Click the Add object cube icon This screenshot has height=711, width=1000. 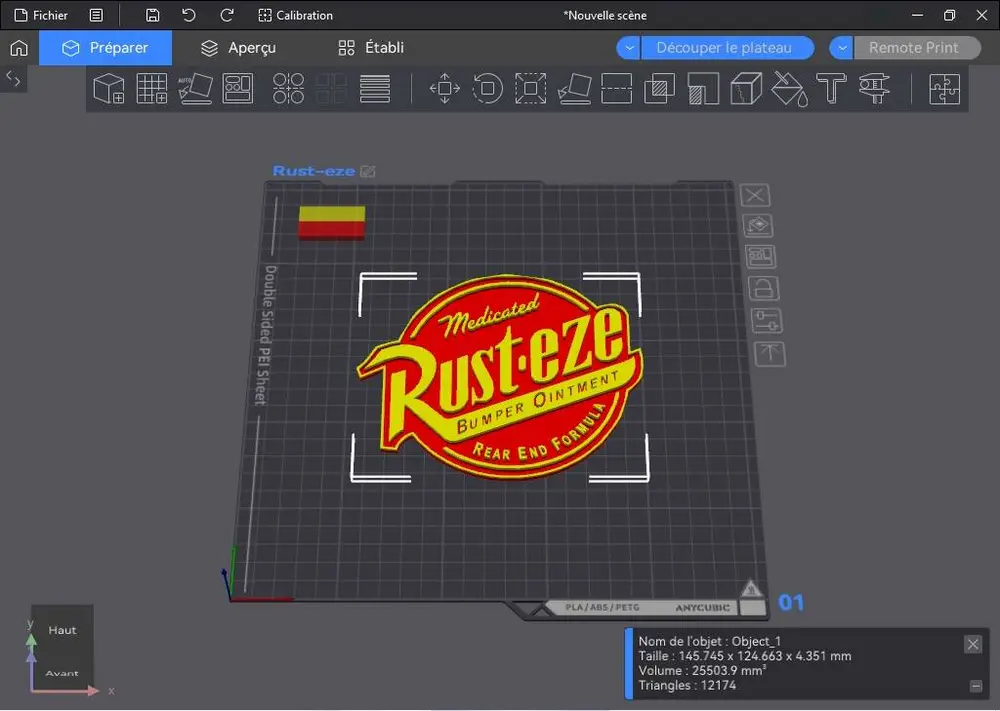pos(109,88)
